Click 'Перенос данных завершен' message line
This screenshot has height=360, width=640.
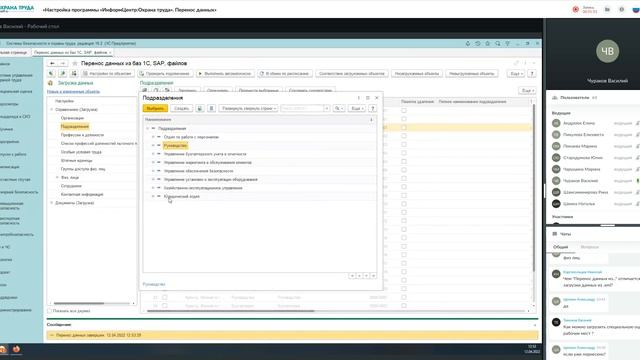[292, 335]
